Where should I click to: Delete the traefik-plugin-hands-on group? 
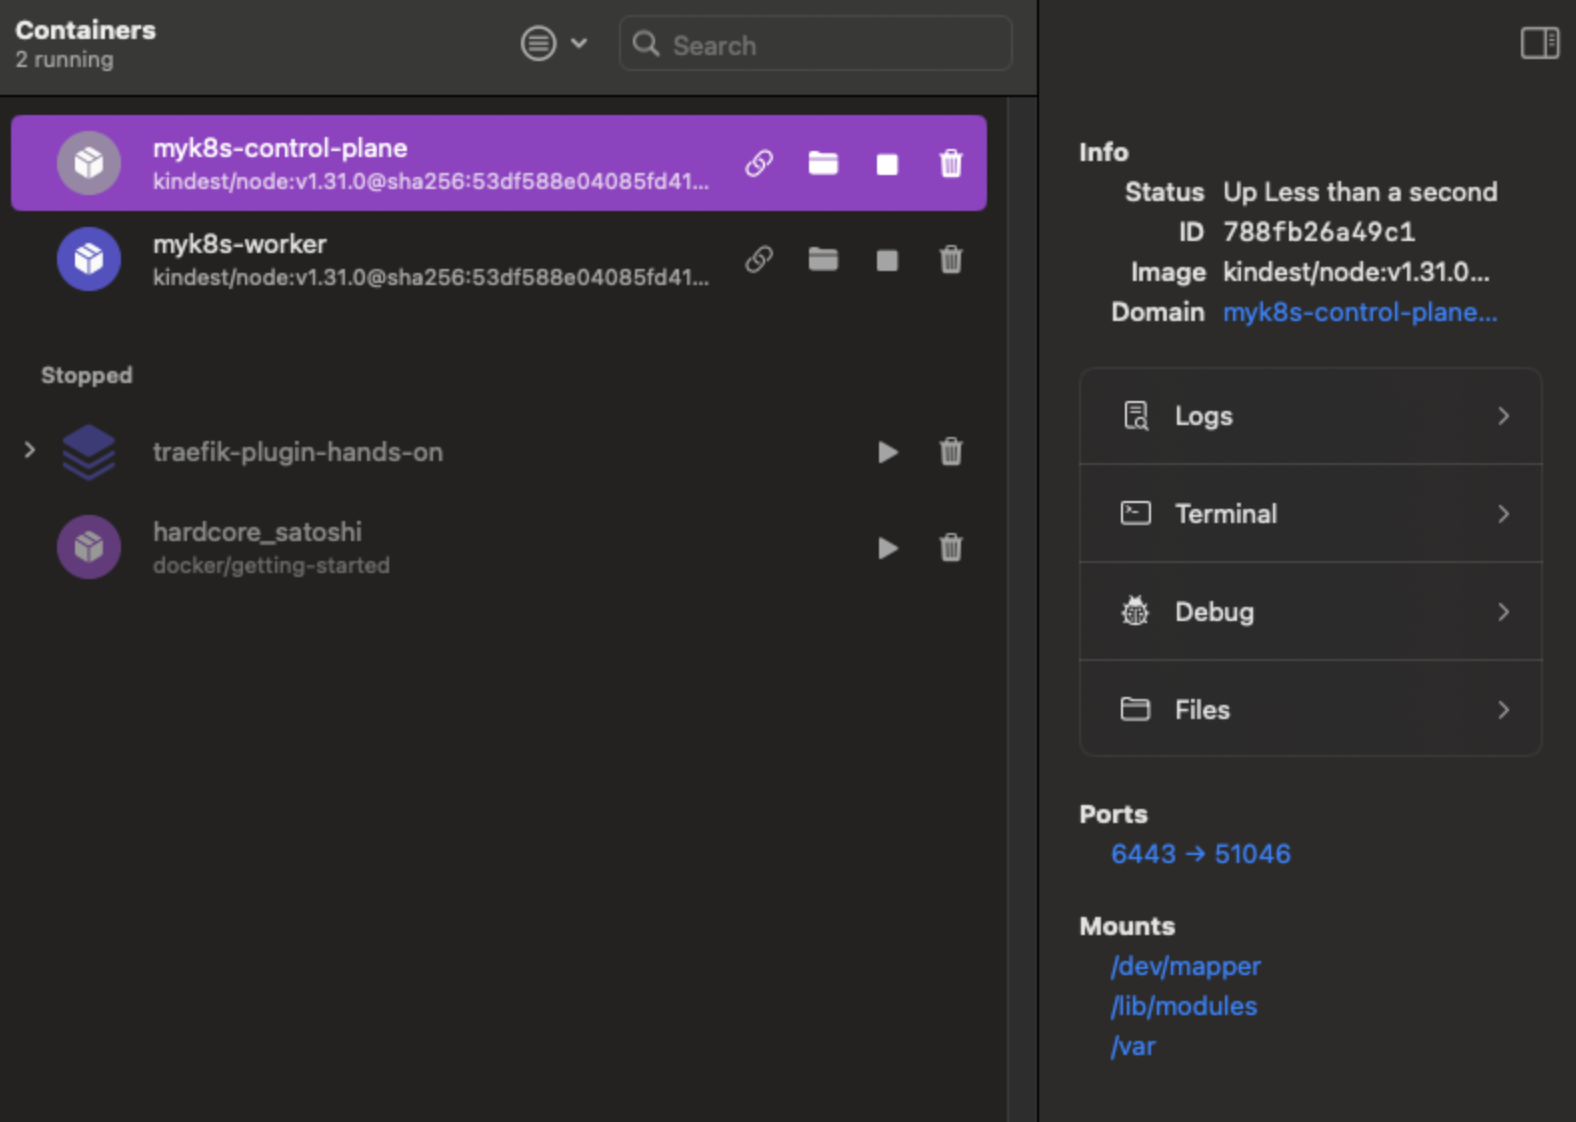click(951, 451)
